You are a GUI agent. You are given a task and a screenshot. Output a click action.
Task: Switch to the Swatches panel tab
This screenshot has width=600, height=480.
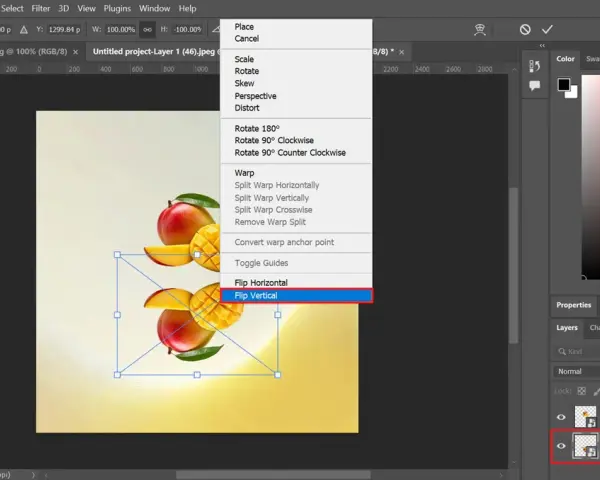click(x=593, y=59)
